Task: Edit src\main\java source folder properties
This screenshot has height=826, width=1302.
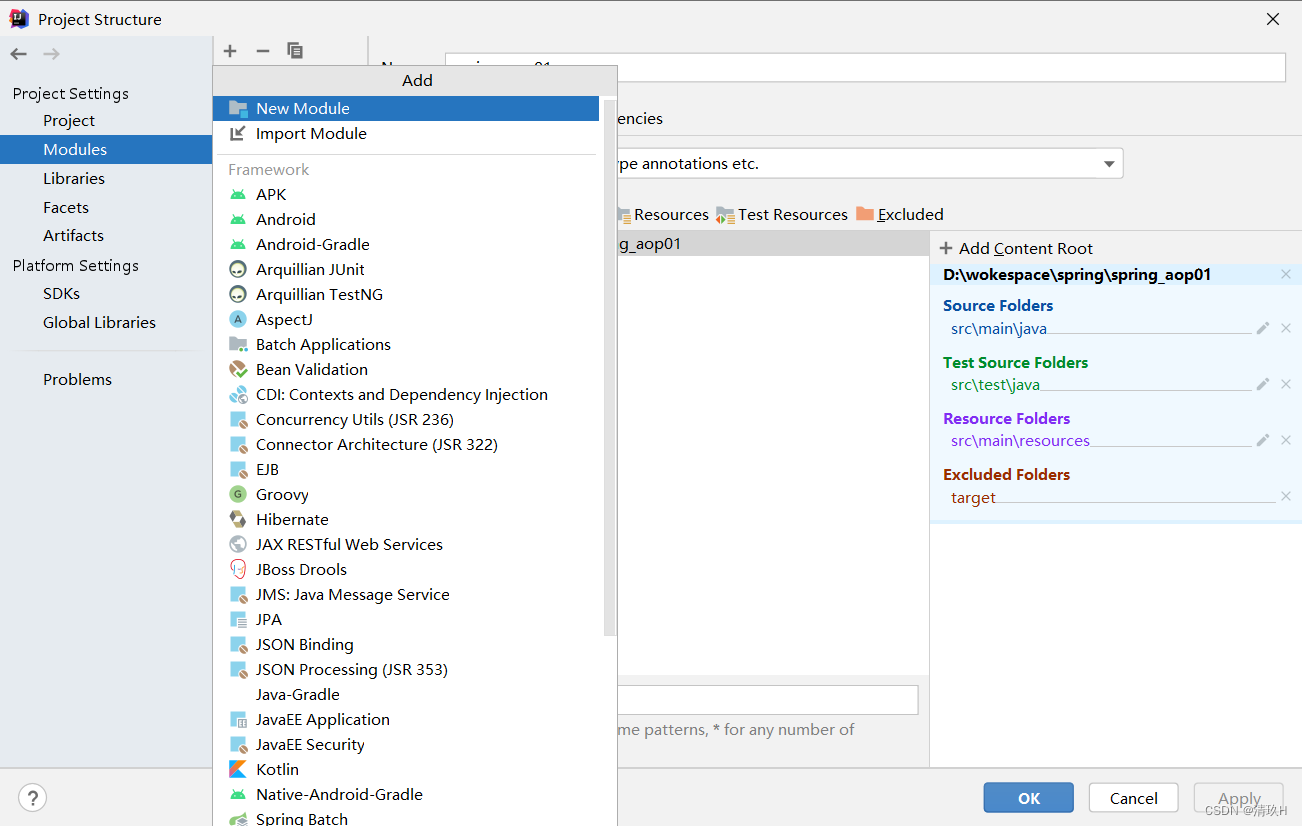Action: [x=1263, y=328]
